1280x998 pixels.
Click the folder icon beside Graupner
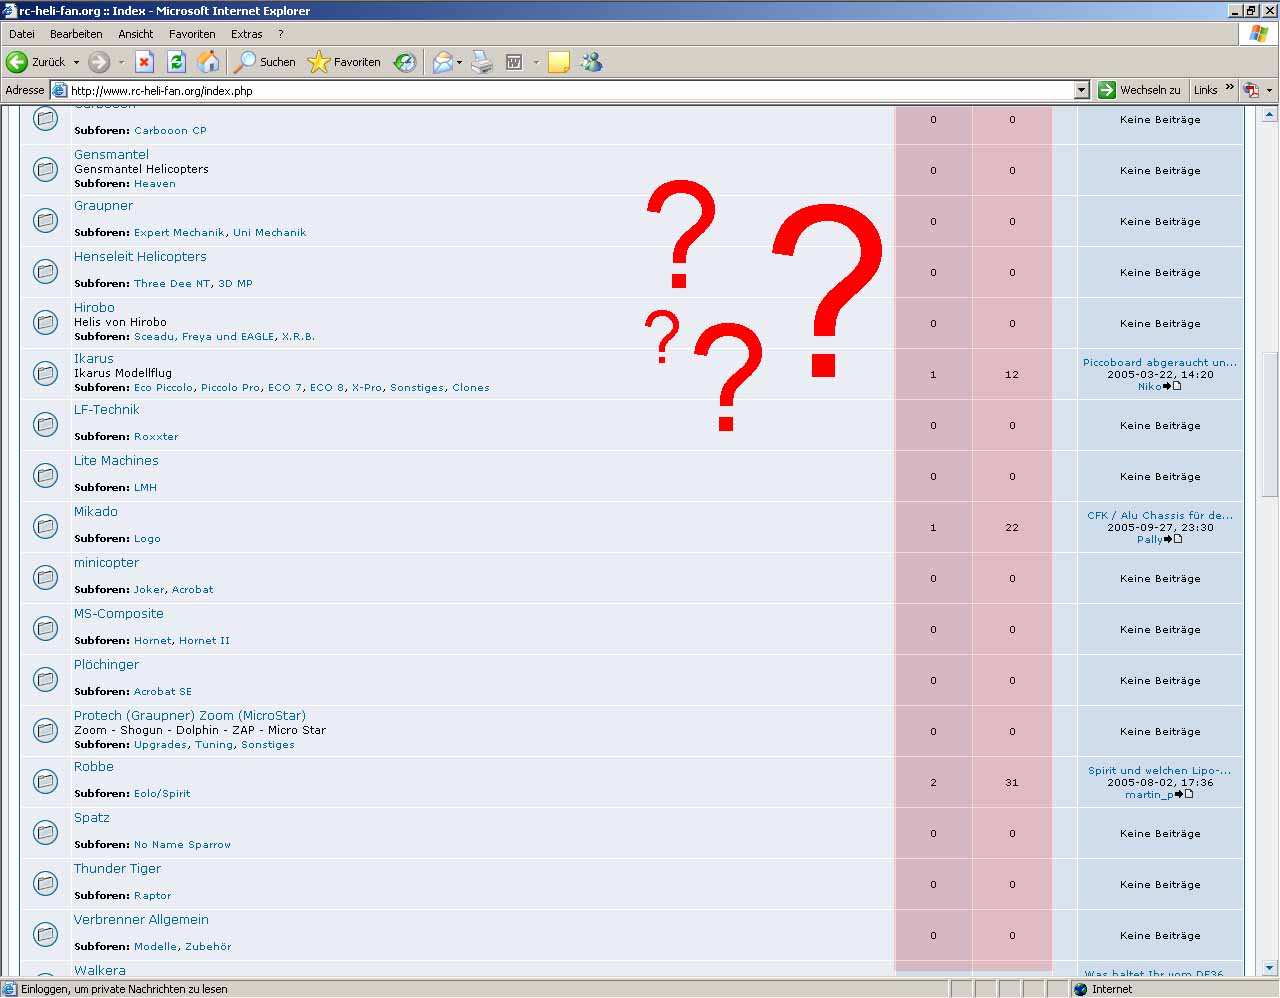46,220
